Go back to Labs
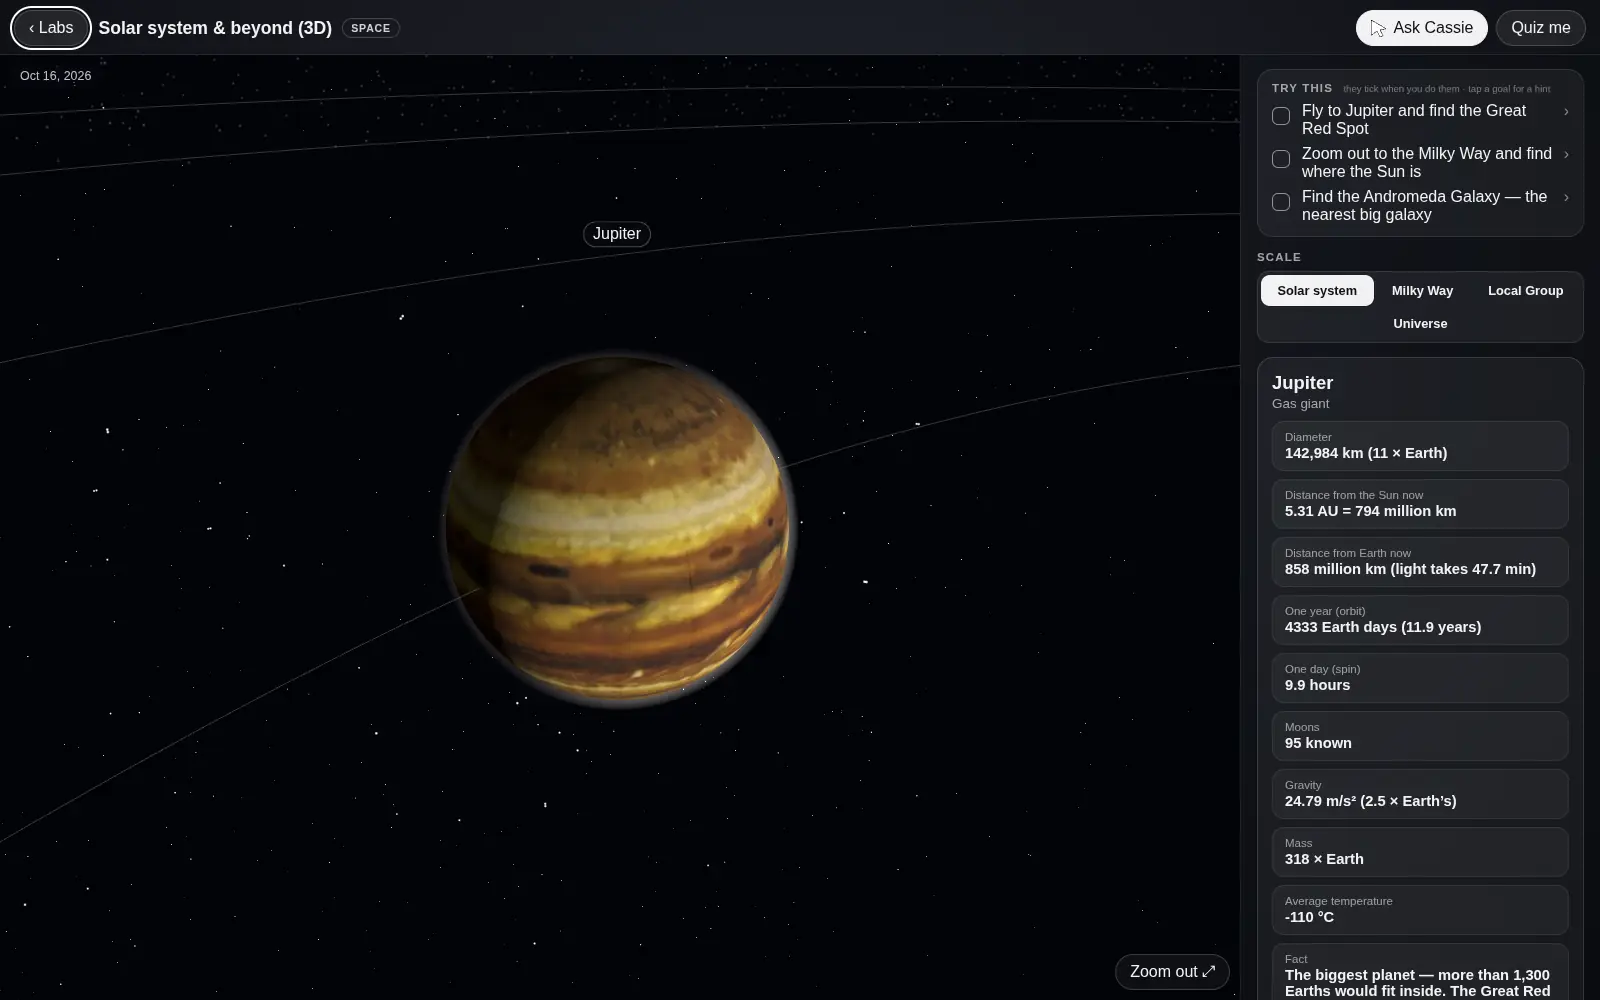 (51, 28)
